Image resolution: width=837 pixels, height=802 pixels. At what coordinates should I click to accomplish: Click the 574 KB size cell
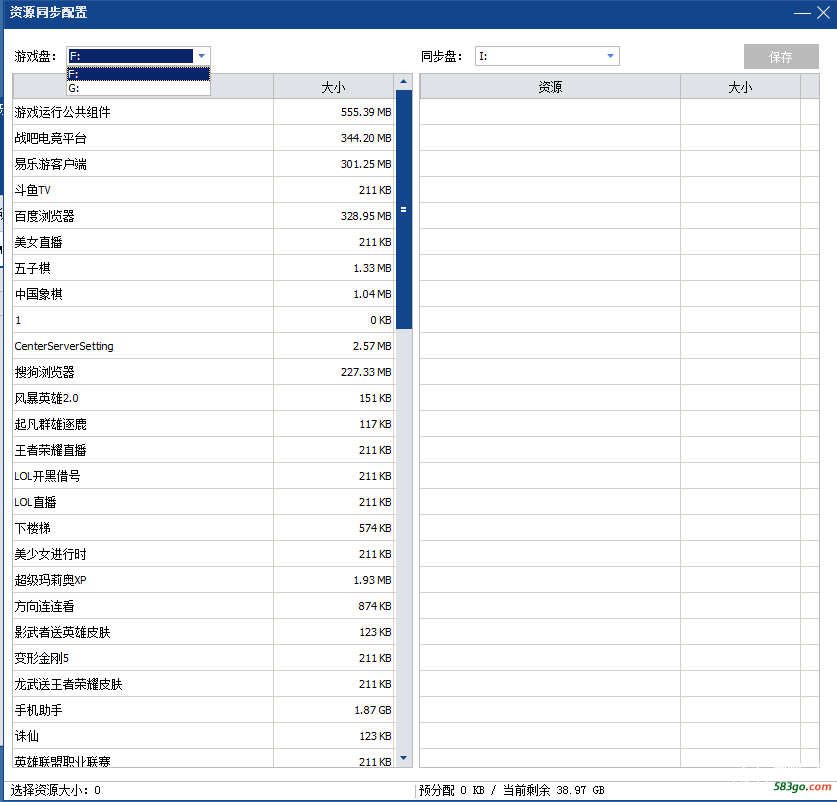pyautogui.click(x=334, y=528)
